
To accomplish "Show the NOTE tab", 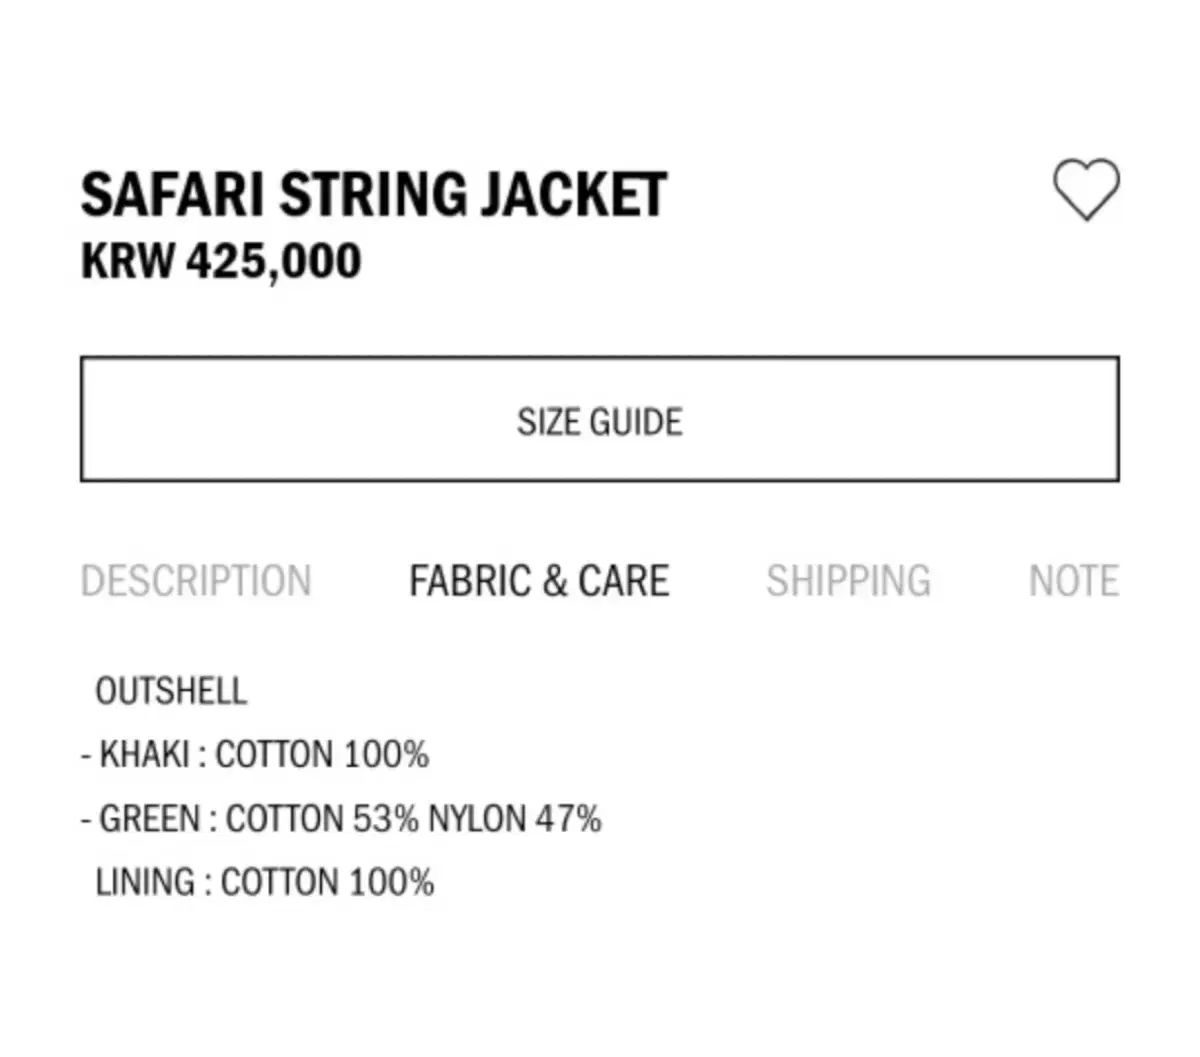I will click(x=1073, y=581).
